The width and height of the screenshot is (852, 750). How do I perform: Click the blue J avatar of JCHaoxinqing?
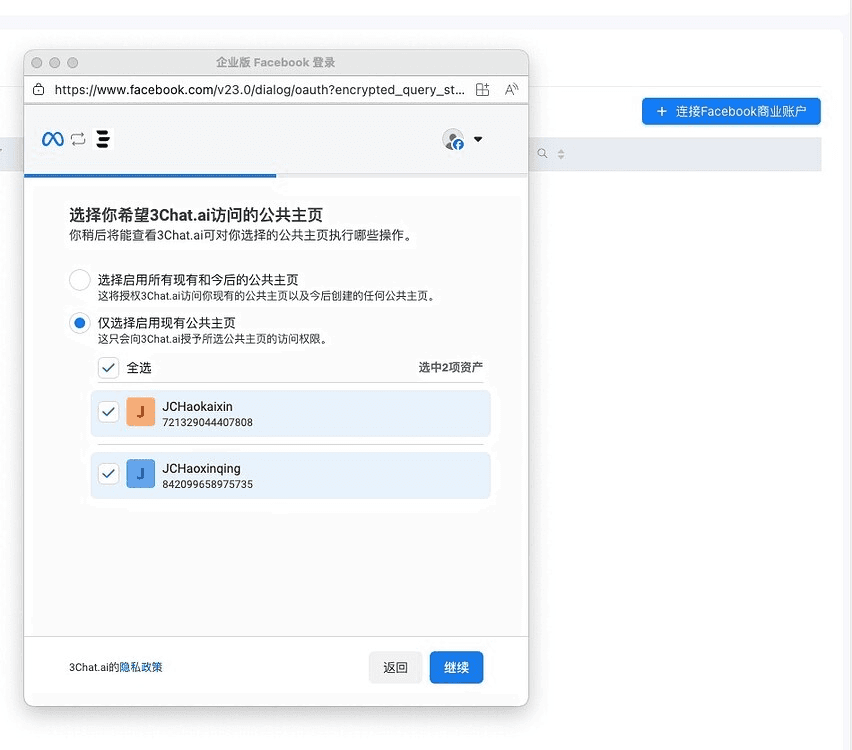tap(141, 474)
